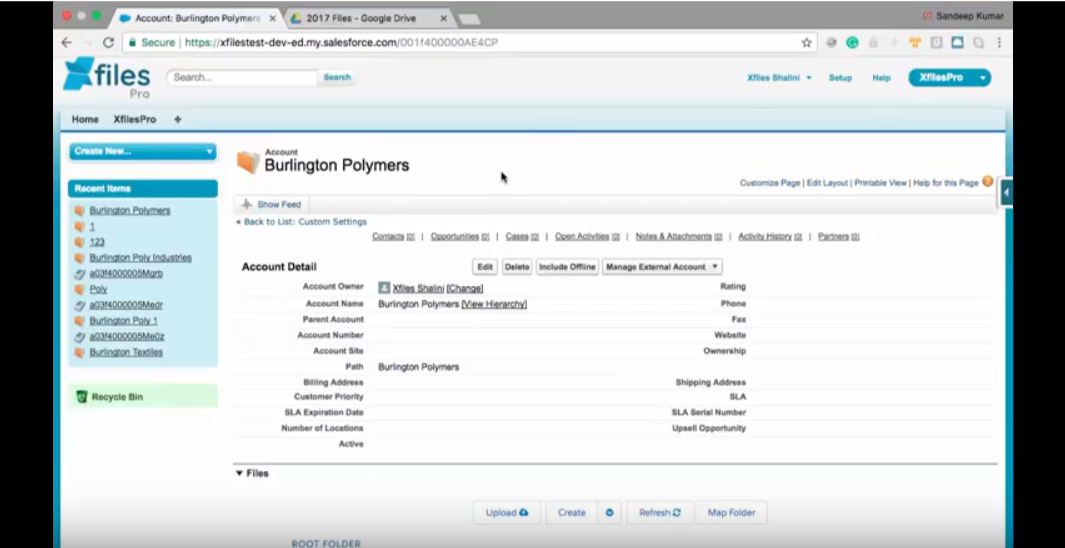Image resolution: width=1065 pixels, height=548 pixels.
Task: Open Burlington Poly Industries recent item
Action: [x=141, y=258]
